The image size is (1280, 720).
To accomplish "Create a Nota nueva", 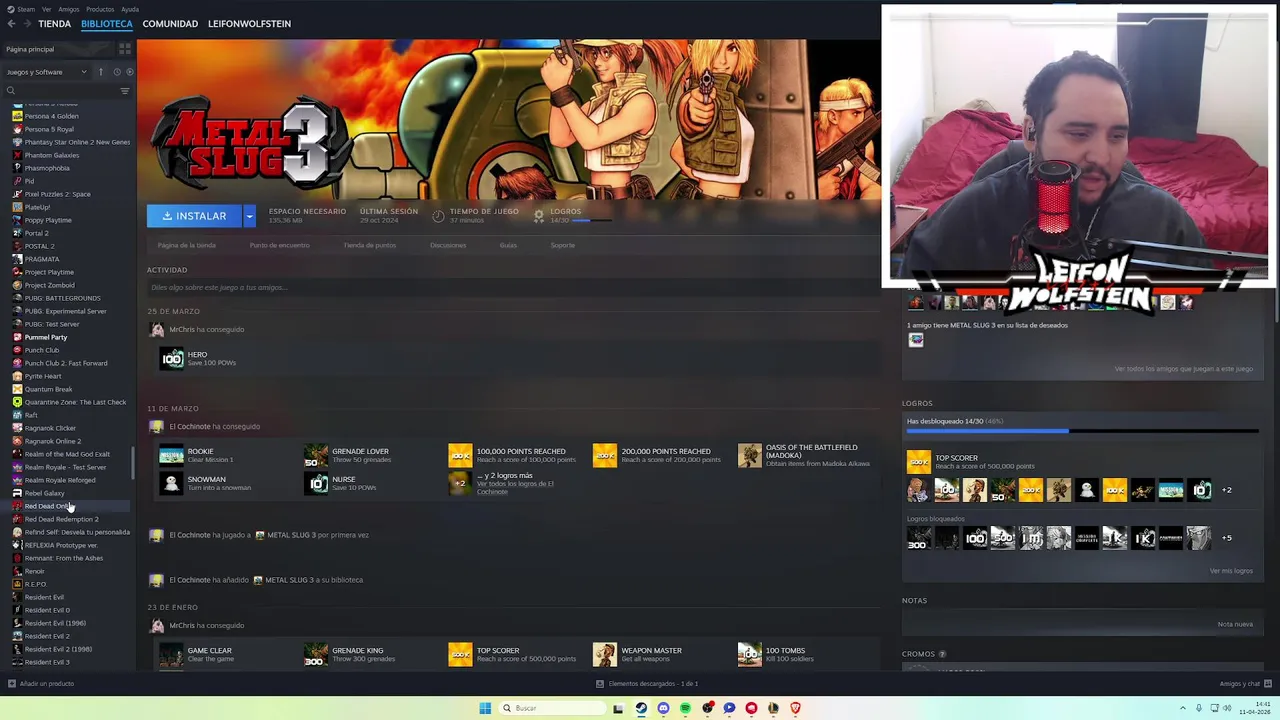I will click(x=1235, y=624).
